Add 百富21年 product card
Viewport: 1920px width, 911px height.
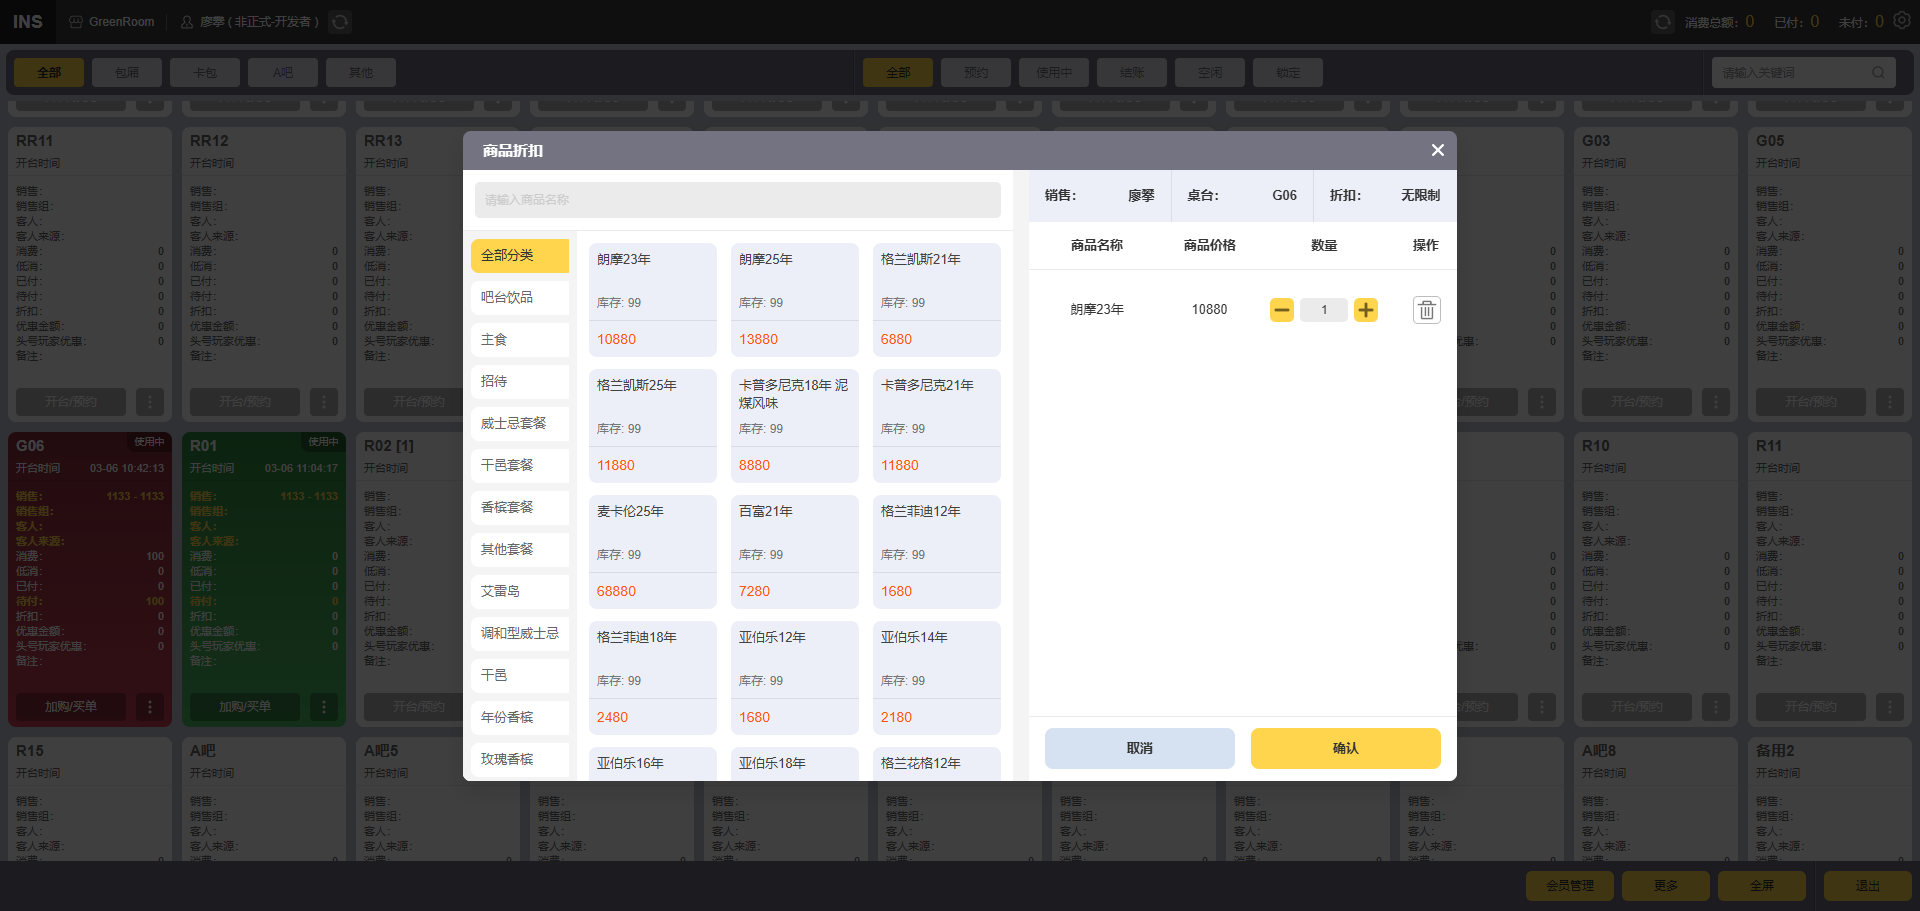pyautogui.click(x=795, y=552)
